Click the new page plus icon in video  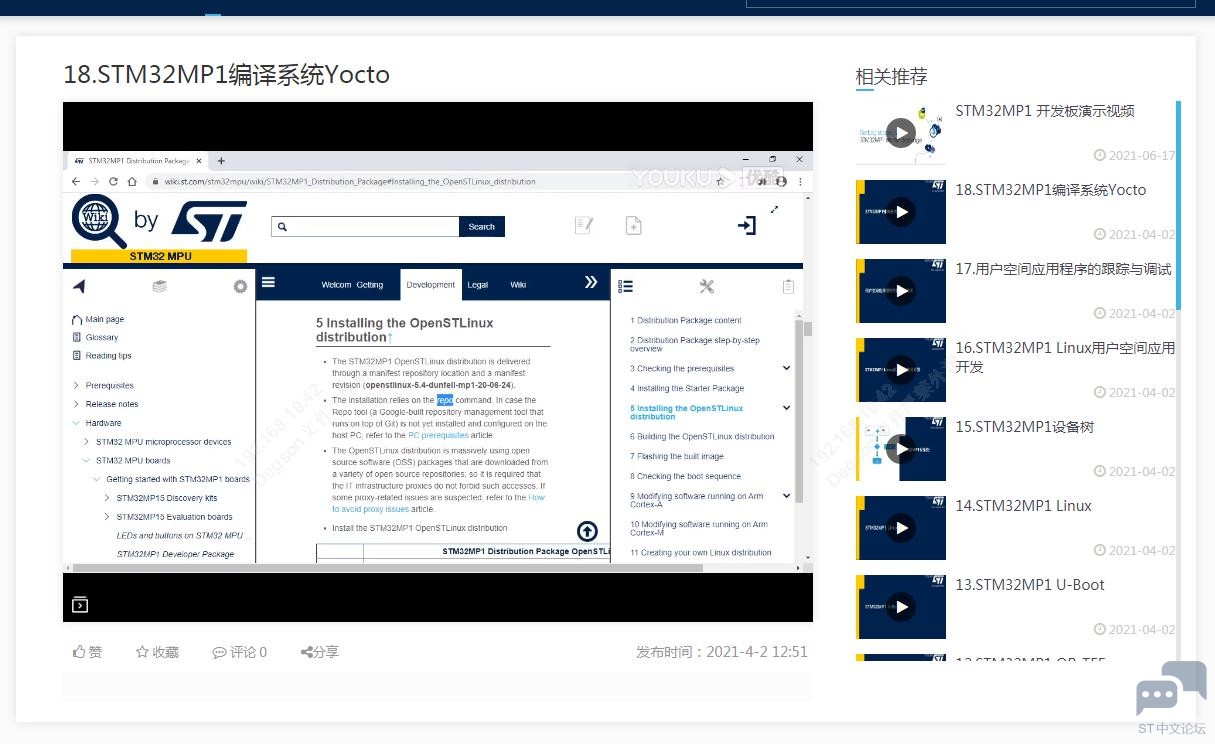633,226
